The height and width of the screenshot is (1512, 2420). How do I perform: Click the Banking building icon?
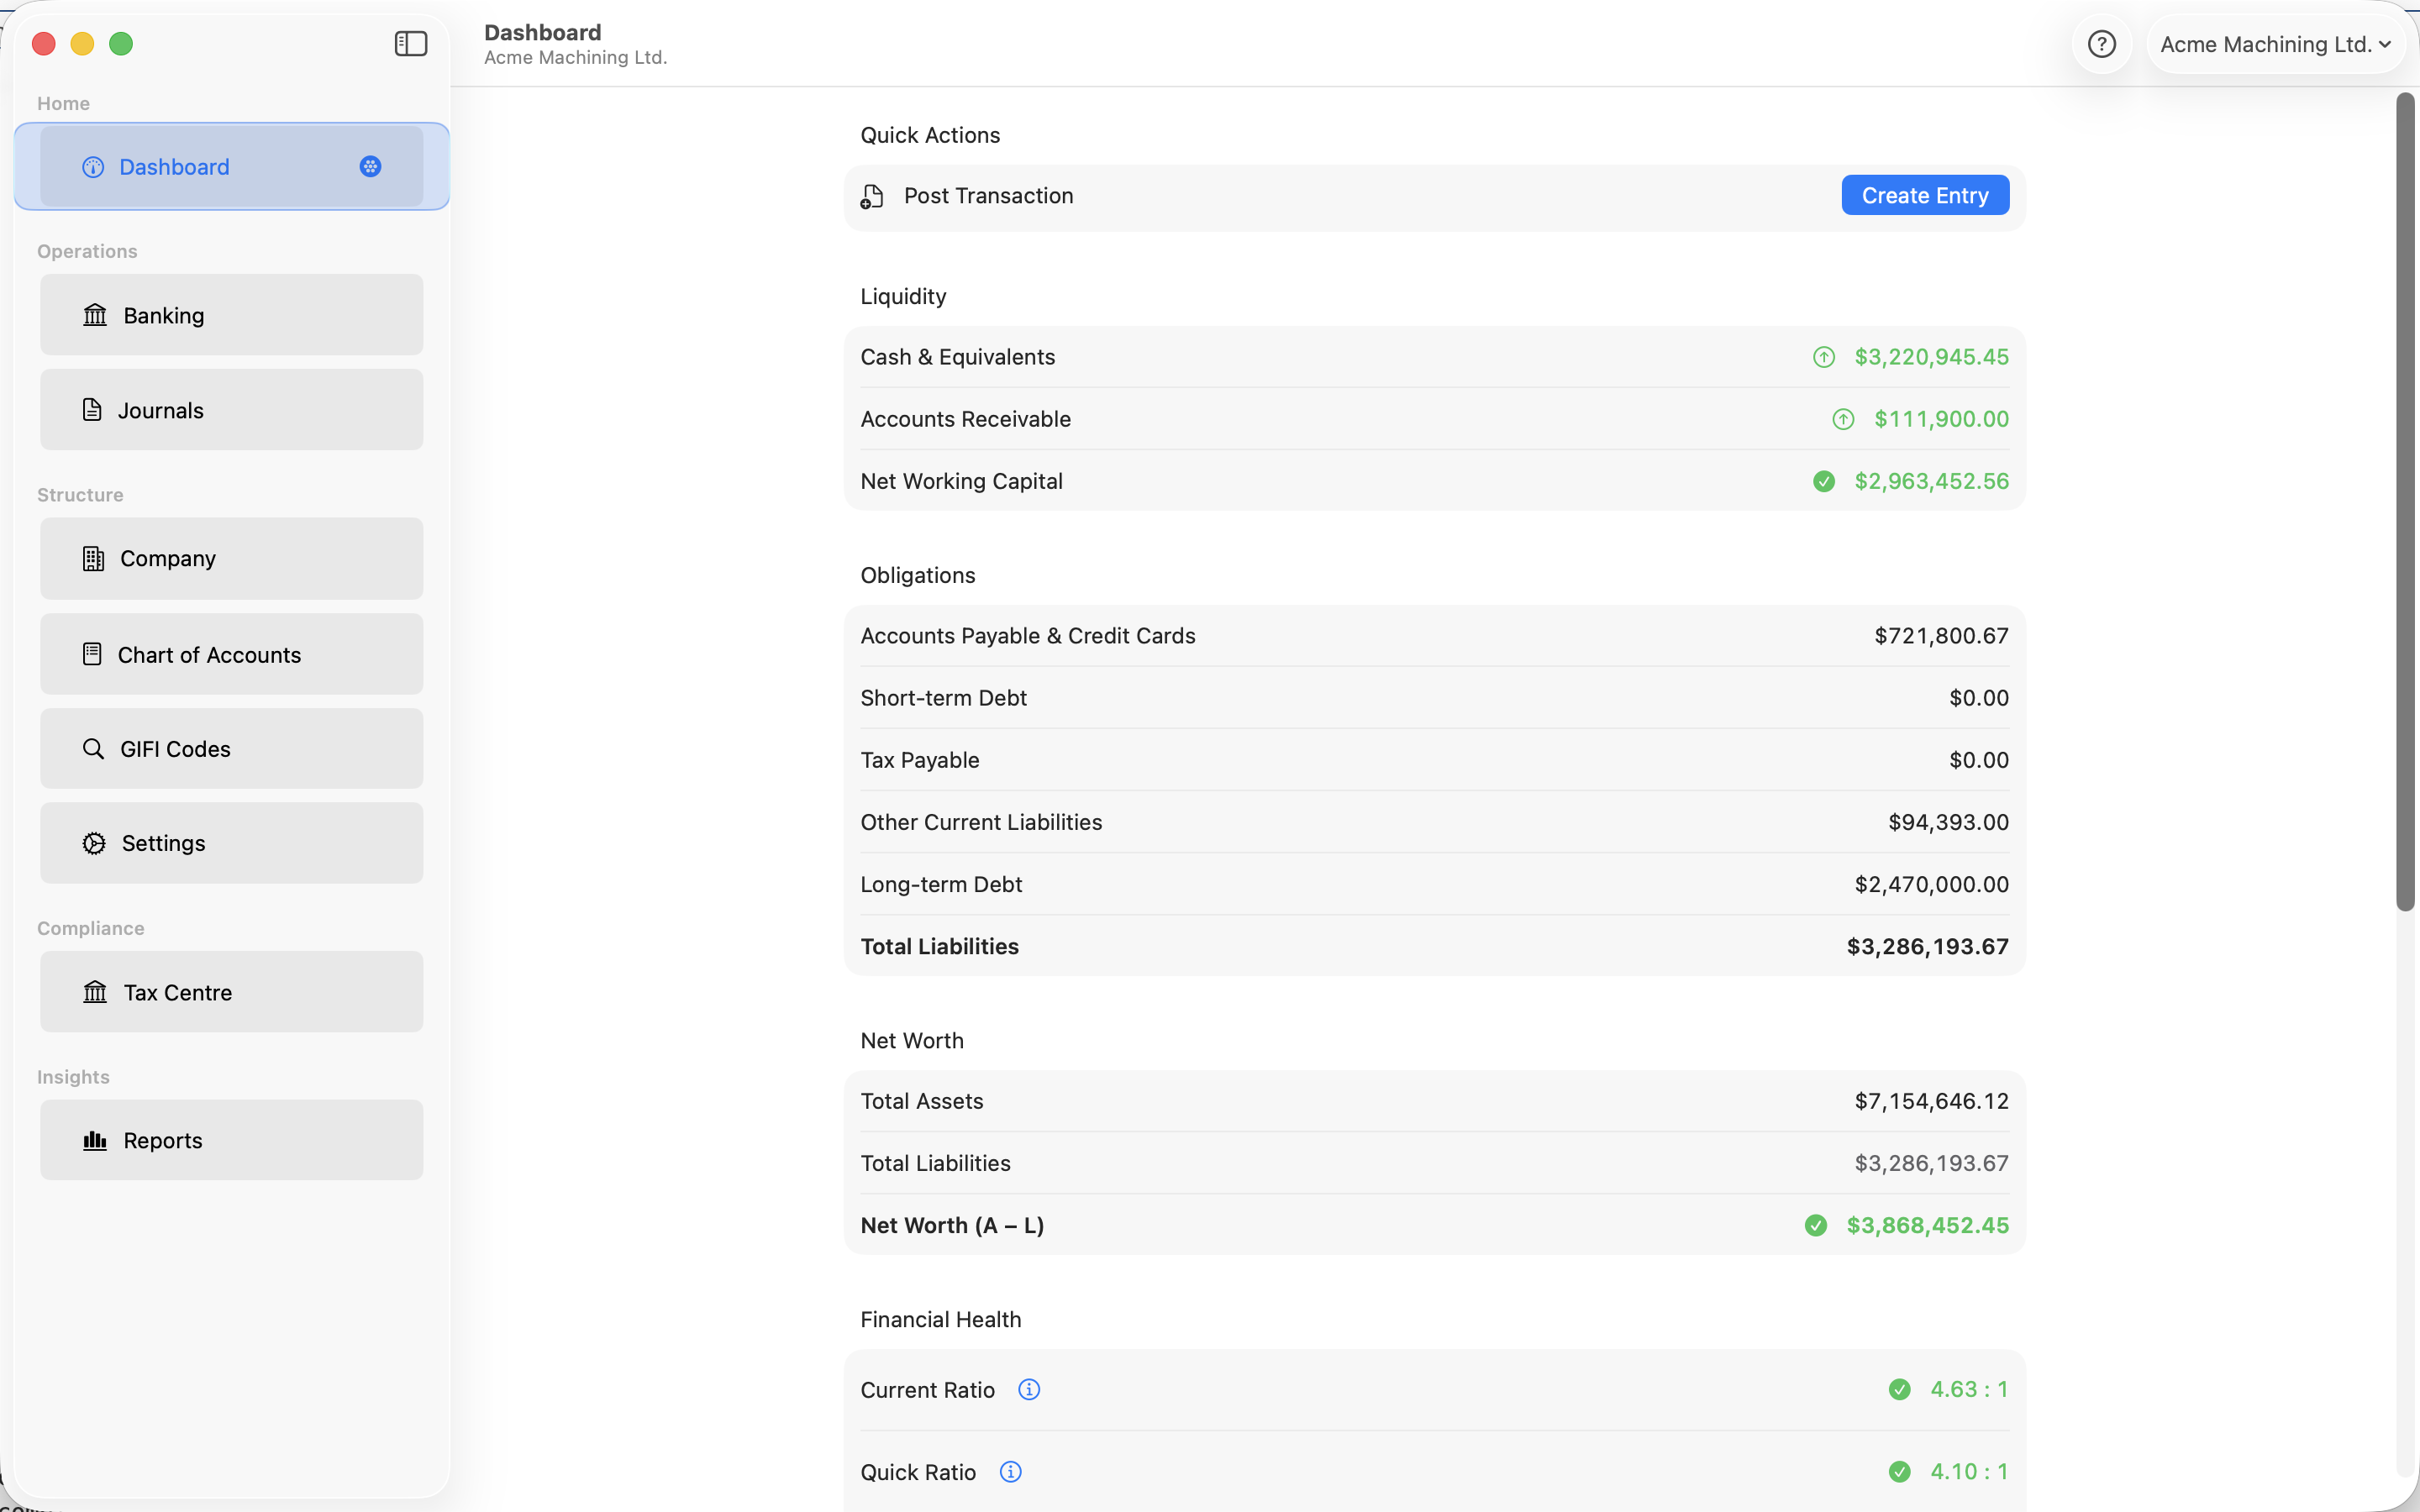[95, 315]
